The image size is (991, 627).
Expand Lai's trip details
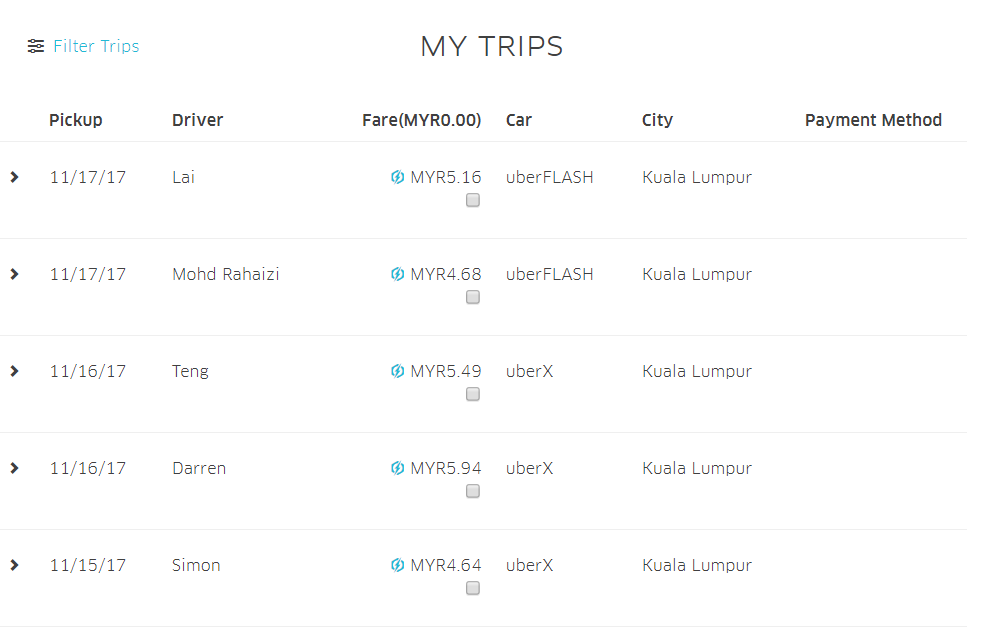pos(14,177)
